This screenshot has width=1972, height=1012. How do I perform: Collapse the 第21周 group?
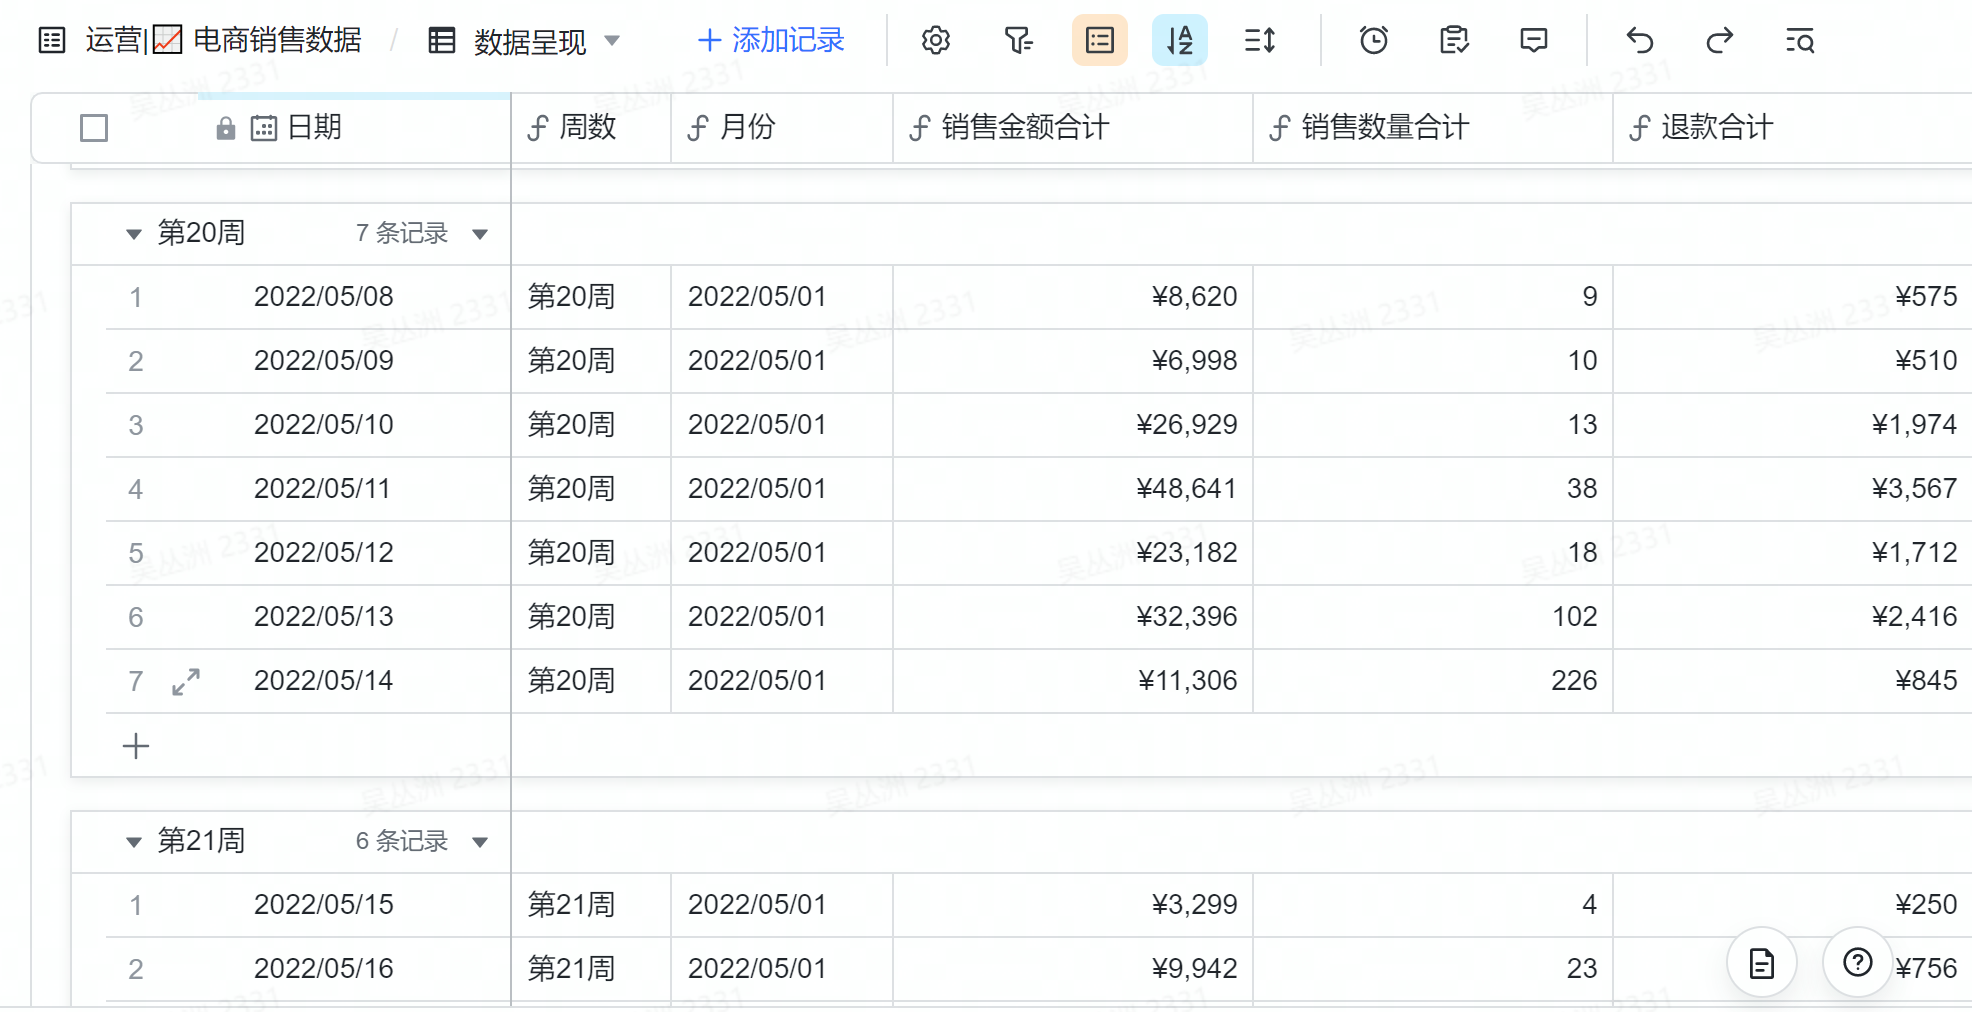click(x=133, y=842)
